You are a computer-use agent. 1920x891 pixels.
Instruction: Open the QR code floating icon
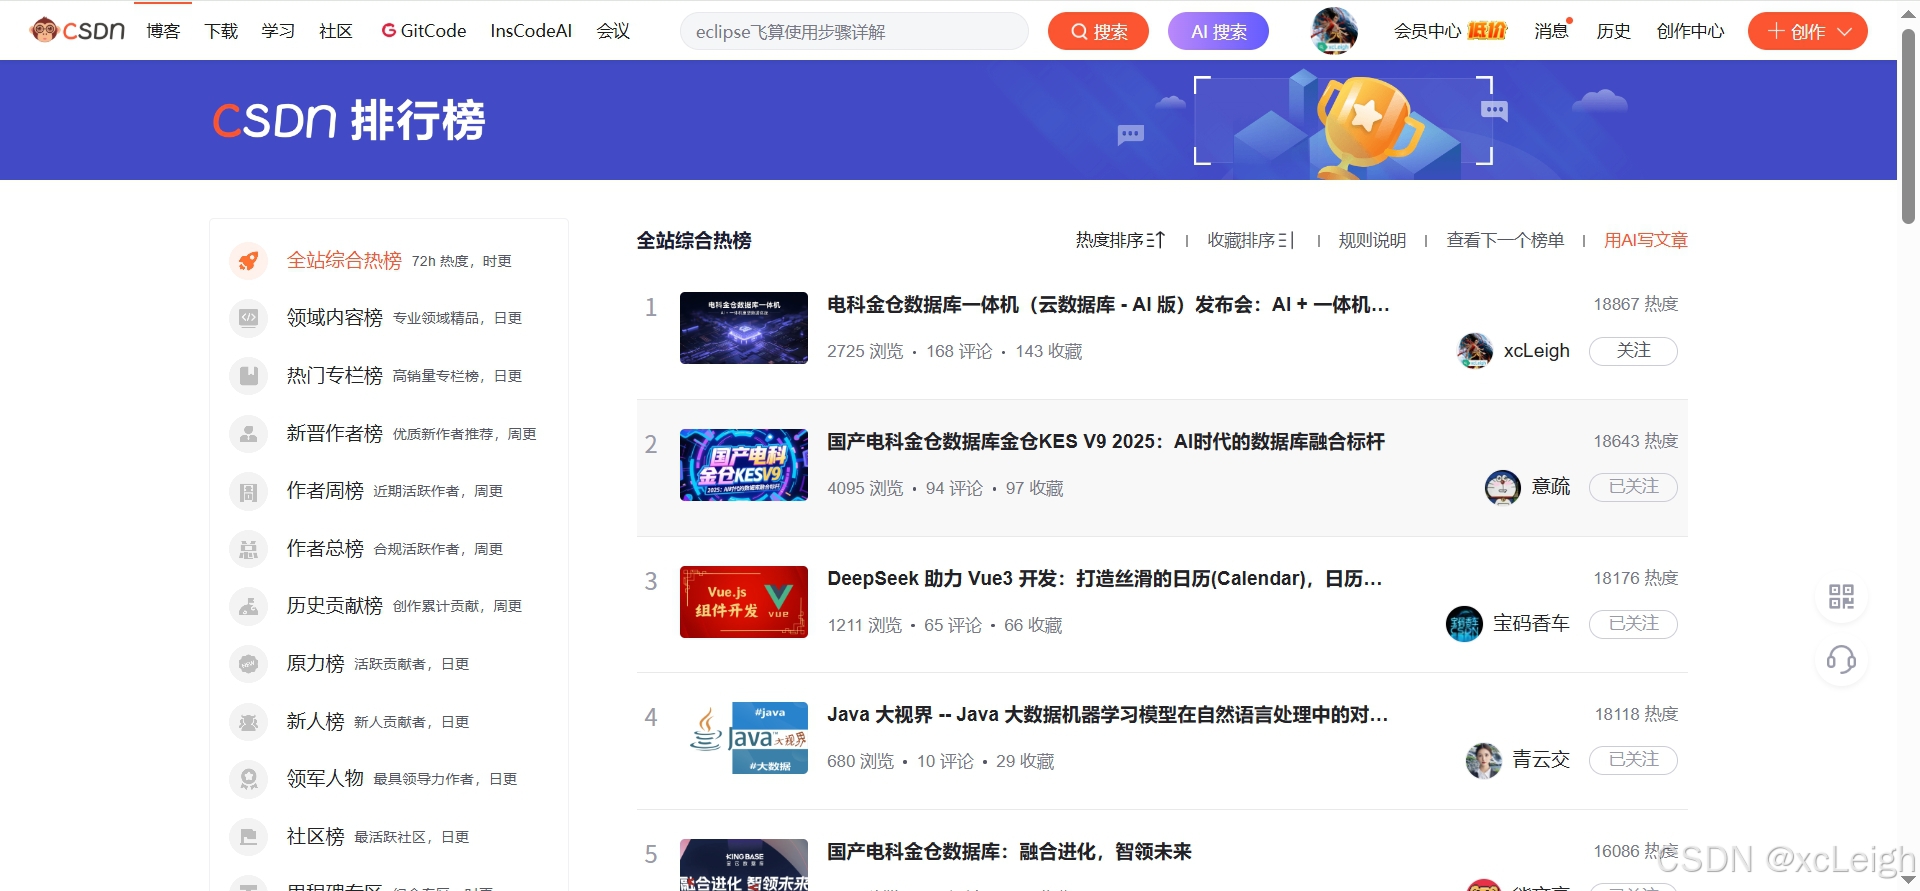1841,597
